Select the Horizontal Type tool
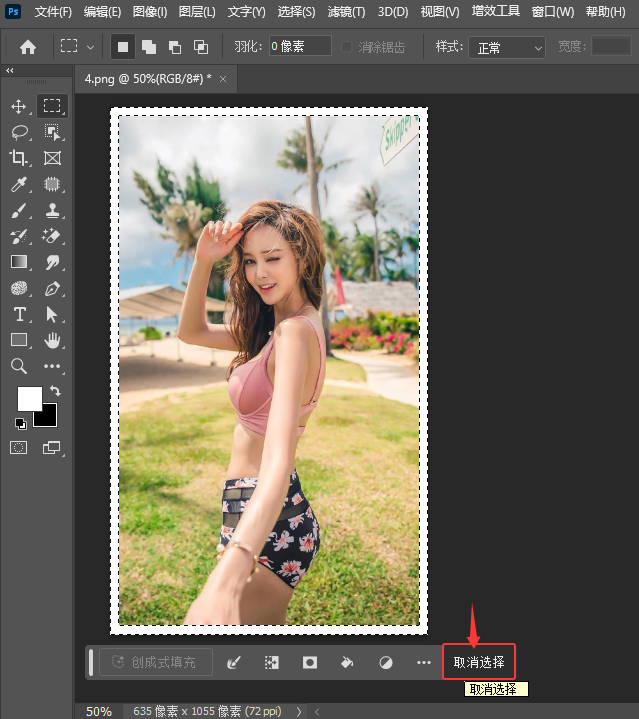639x719 pixels. tap(19, 315)
